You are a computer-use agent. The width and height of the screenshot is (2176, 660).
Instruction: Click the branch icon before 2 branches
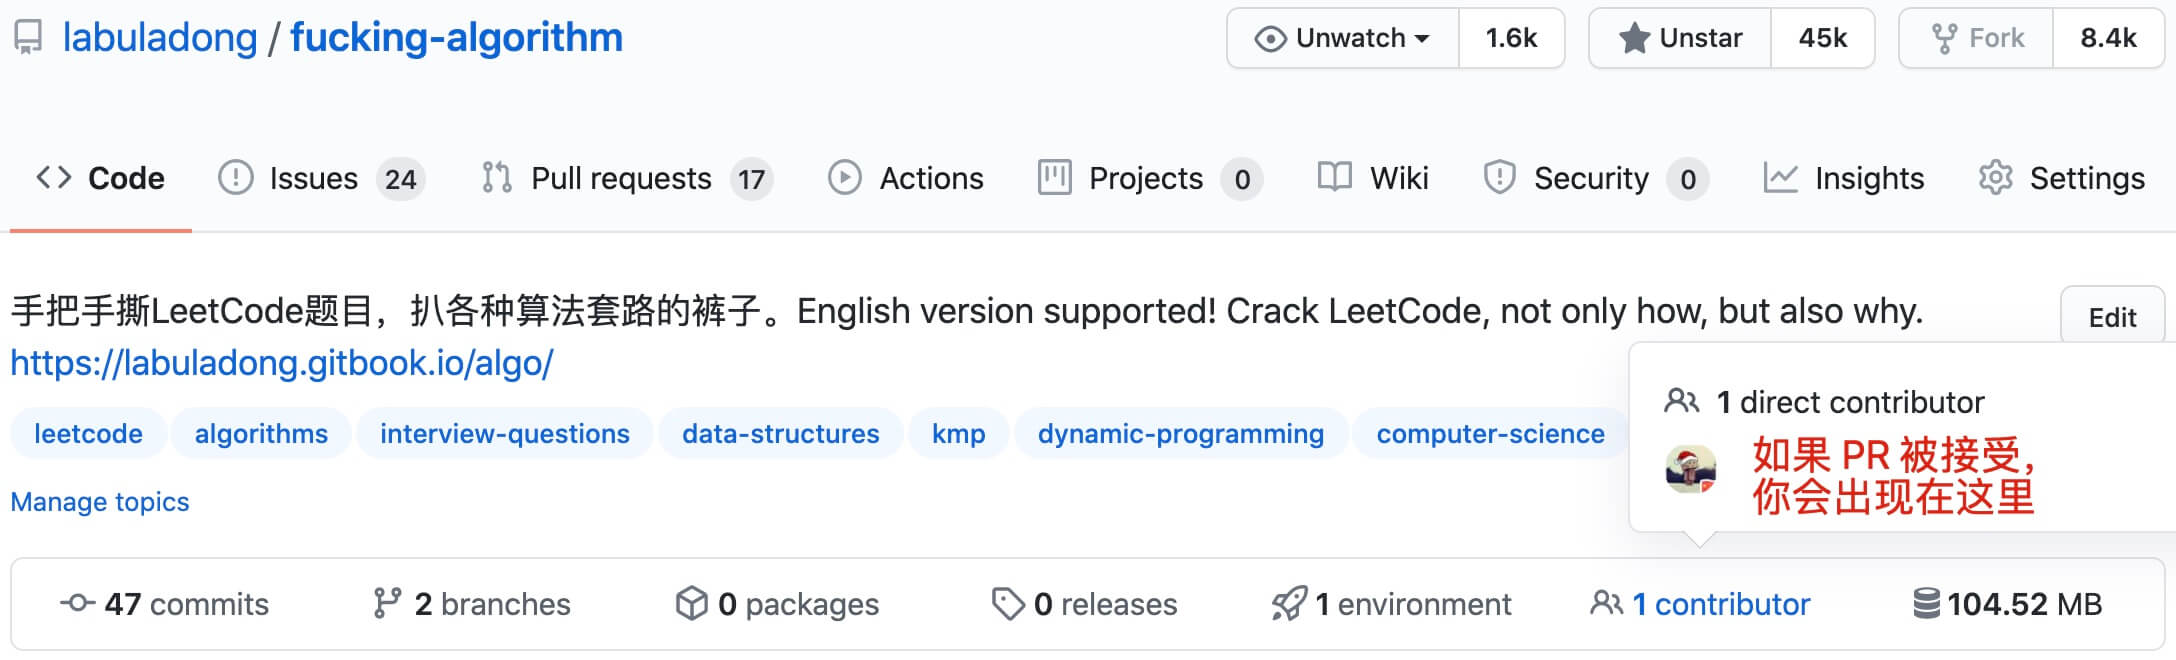(386, 603)
